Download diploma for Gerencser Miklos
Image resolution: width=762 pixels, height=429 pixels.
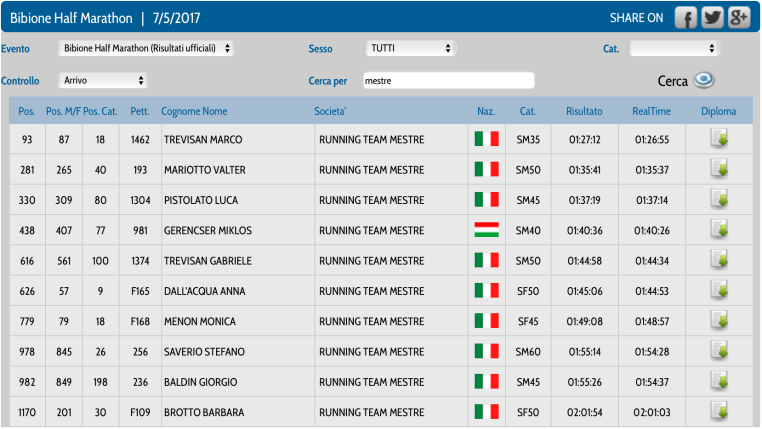pos(718,230)
